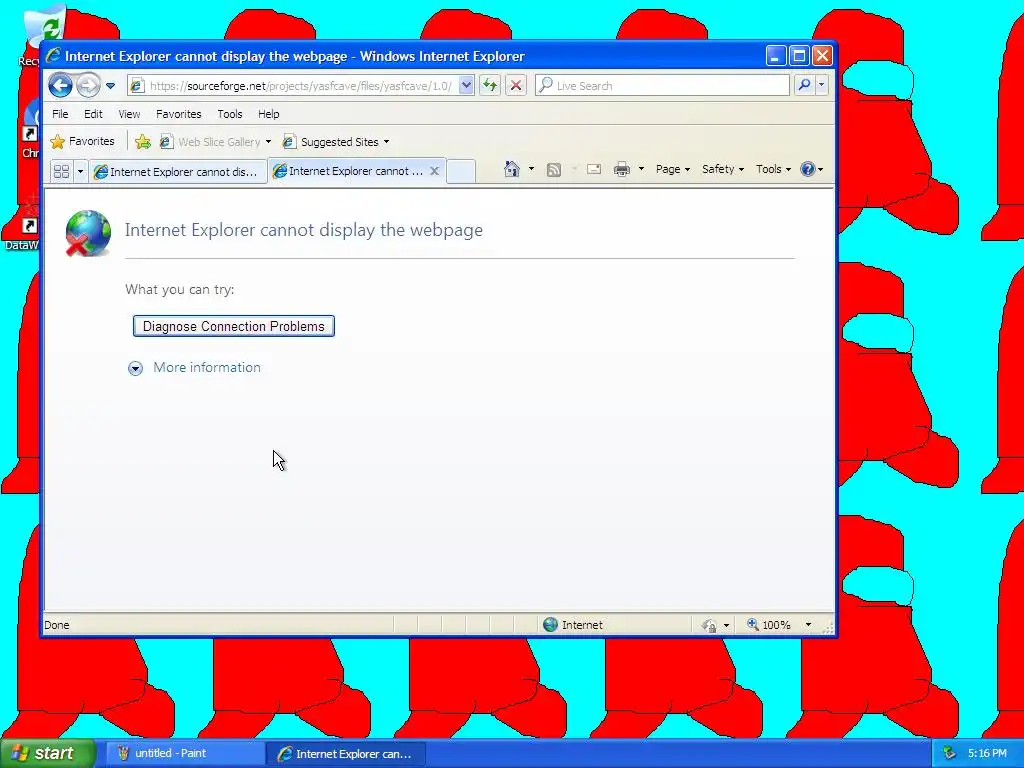Viewport: 1024px width, 768px height.
Task: Click the globe error icon
Action: [88, 232]
